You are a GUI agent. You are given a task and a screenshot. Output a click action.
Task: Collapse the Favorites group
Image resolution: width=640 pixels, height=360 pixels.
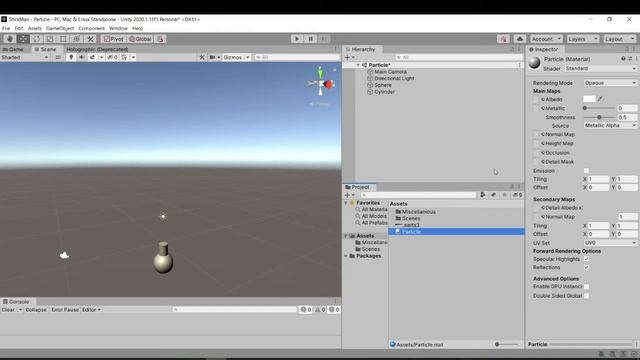click(x=346, y=202)
